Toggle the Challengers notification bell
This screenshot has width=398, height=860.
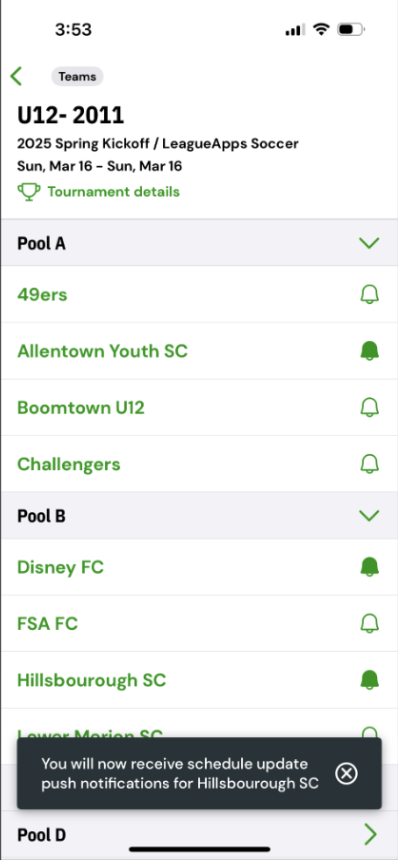[x=369, y=464]
